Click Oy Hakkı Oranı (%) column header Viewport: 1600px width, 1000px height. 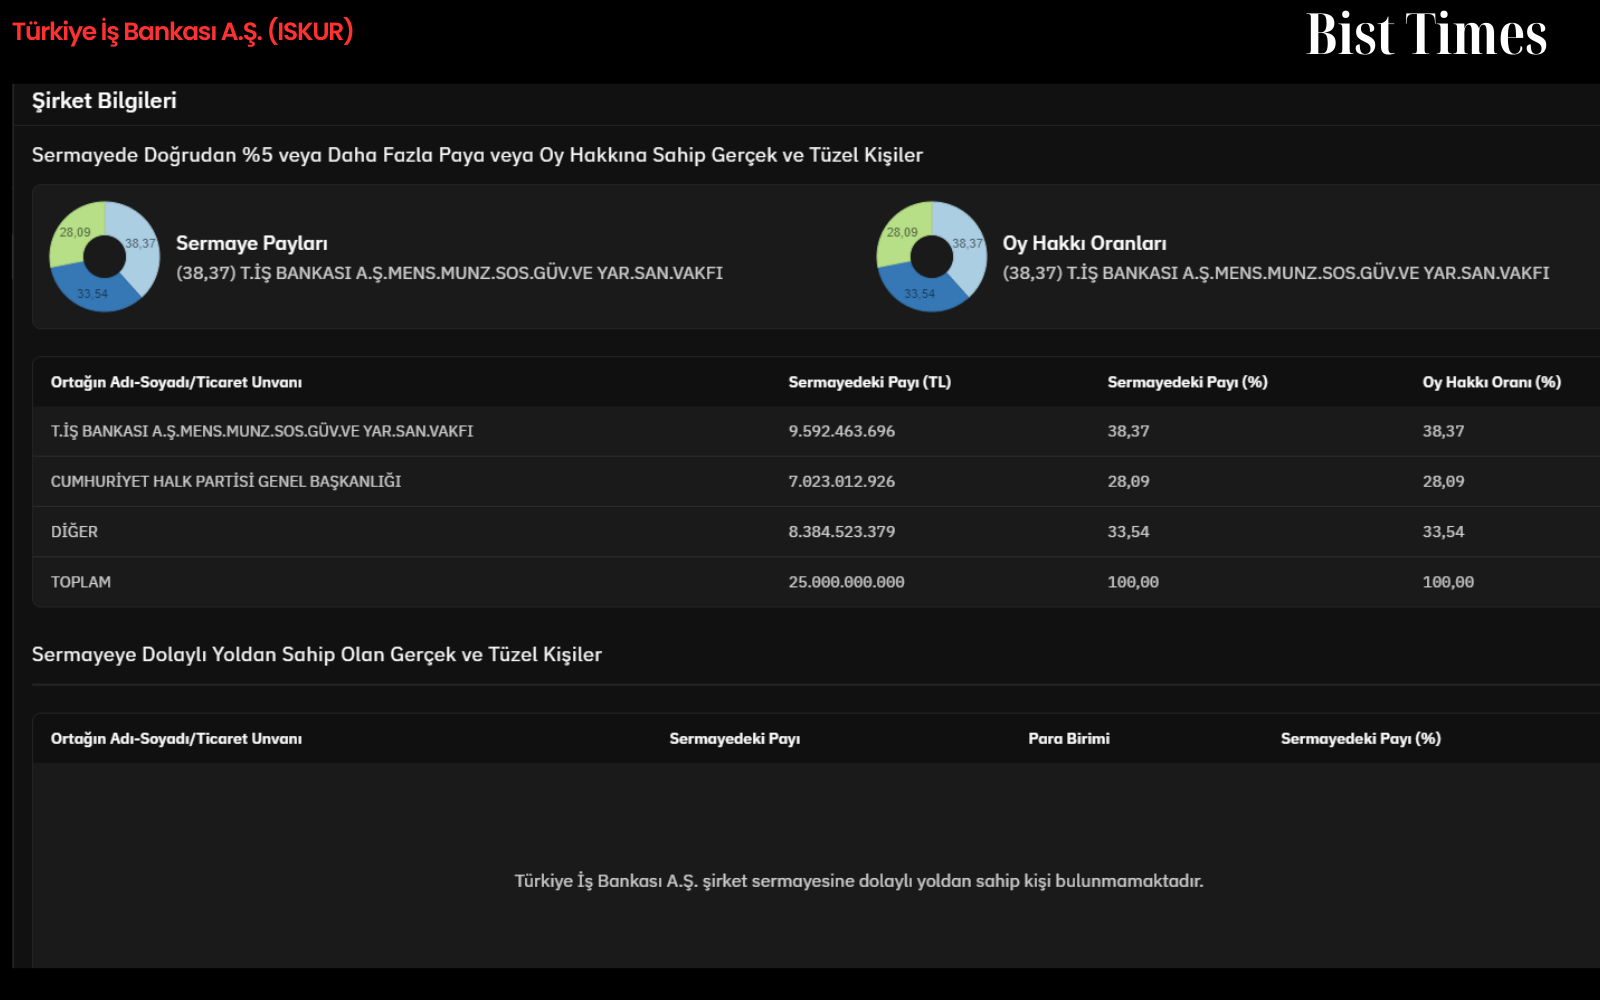point(1492,382)
